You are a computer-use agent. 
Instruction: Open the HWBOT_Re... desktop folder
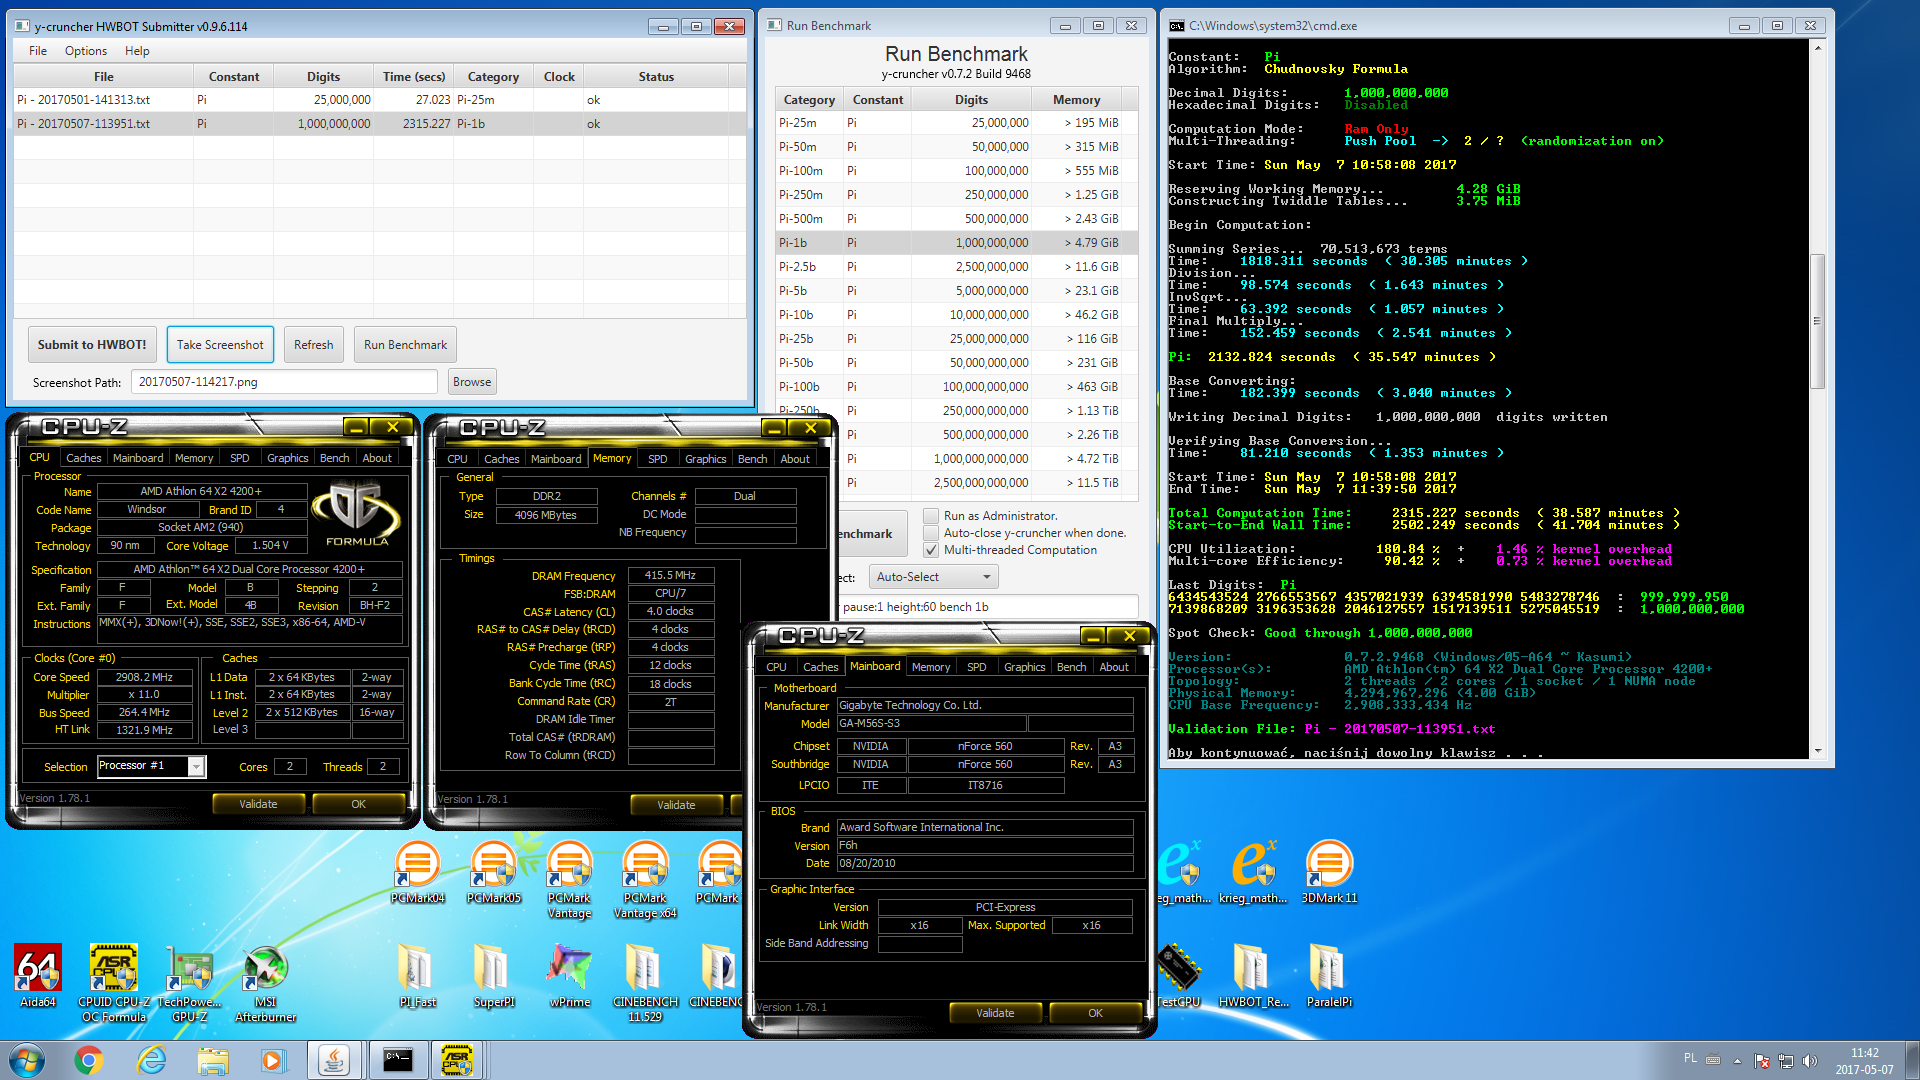1253,976
